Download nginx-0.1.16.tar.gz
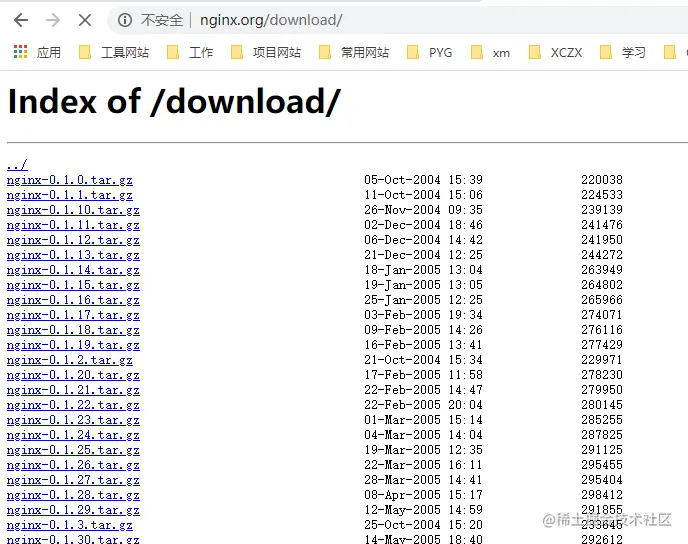 coord(73,300)
